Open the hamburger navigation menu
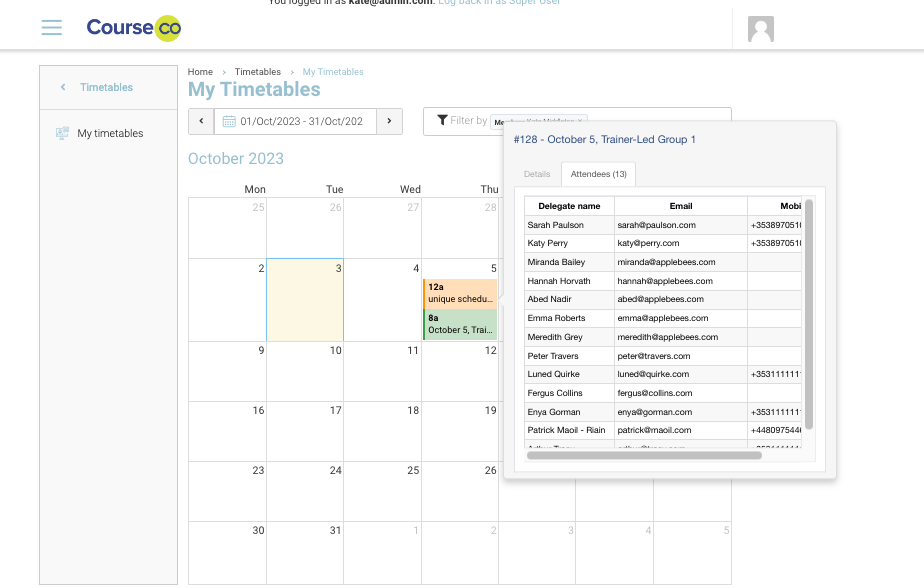 (x=52, y=28)
